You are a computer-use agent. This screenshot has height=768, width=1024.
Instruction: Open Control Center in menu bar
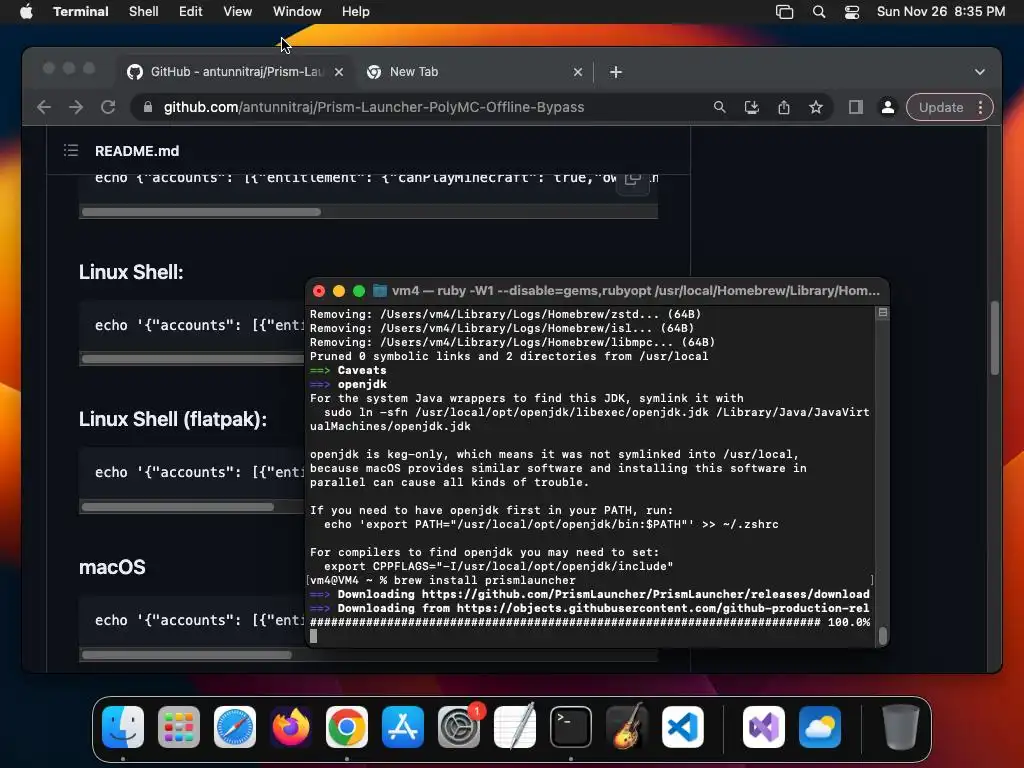tap(852, 12)
